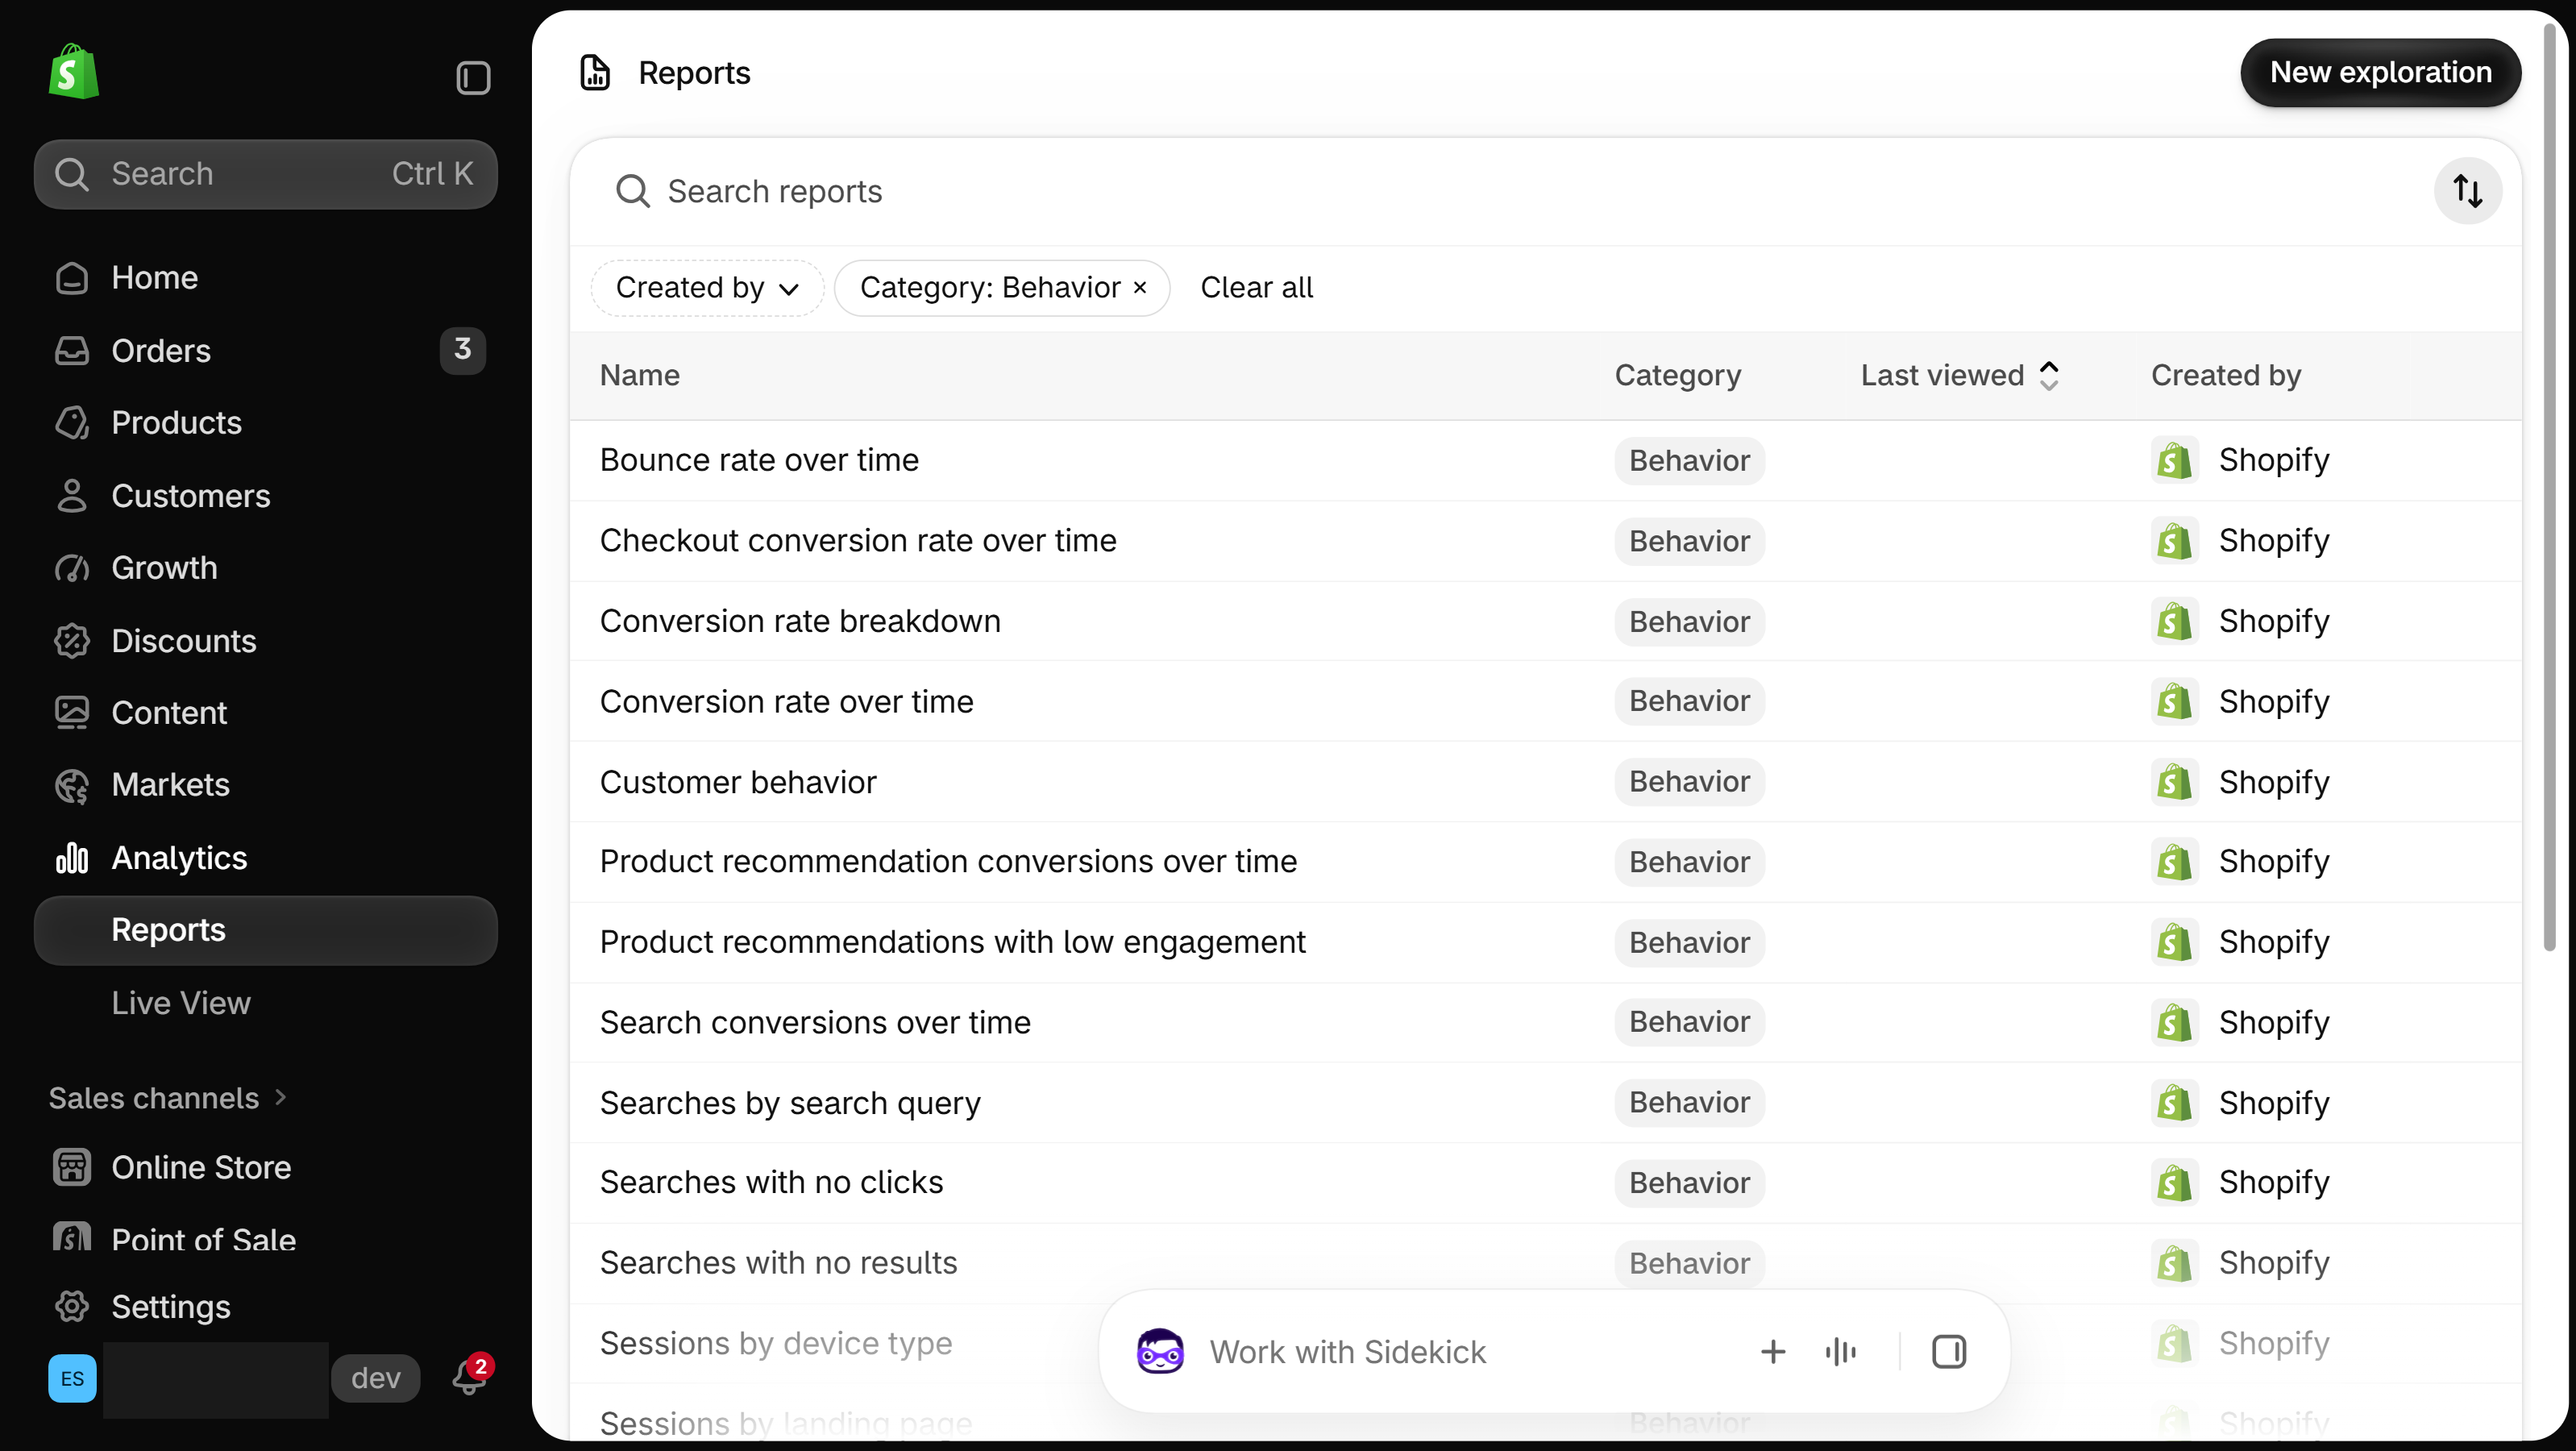The height and width of the screenshot is (1451, 2576).
Task: Click the sidebar Search box
Action: 265,173
